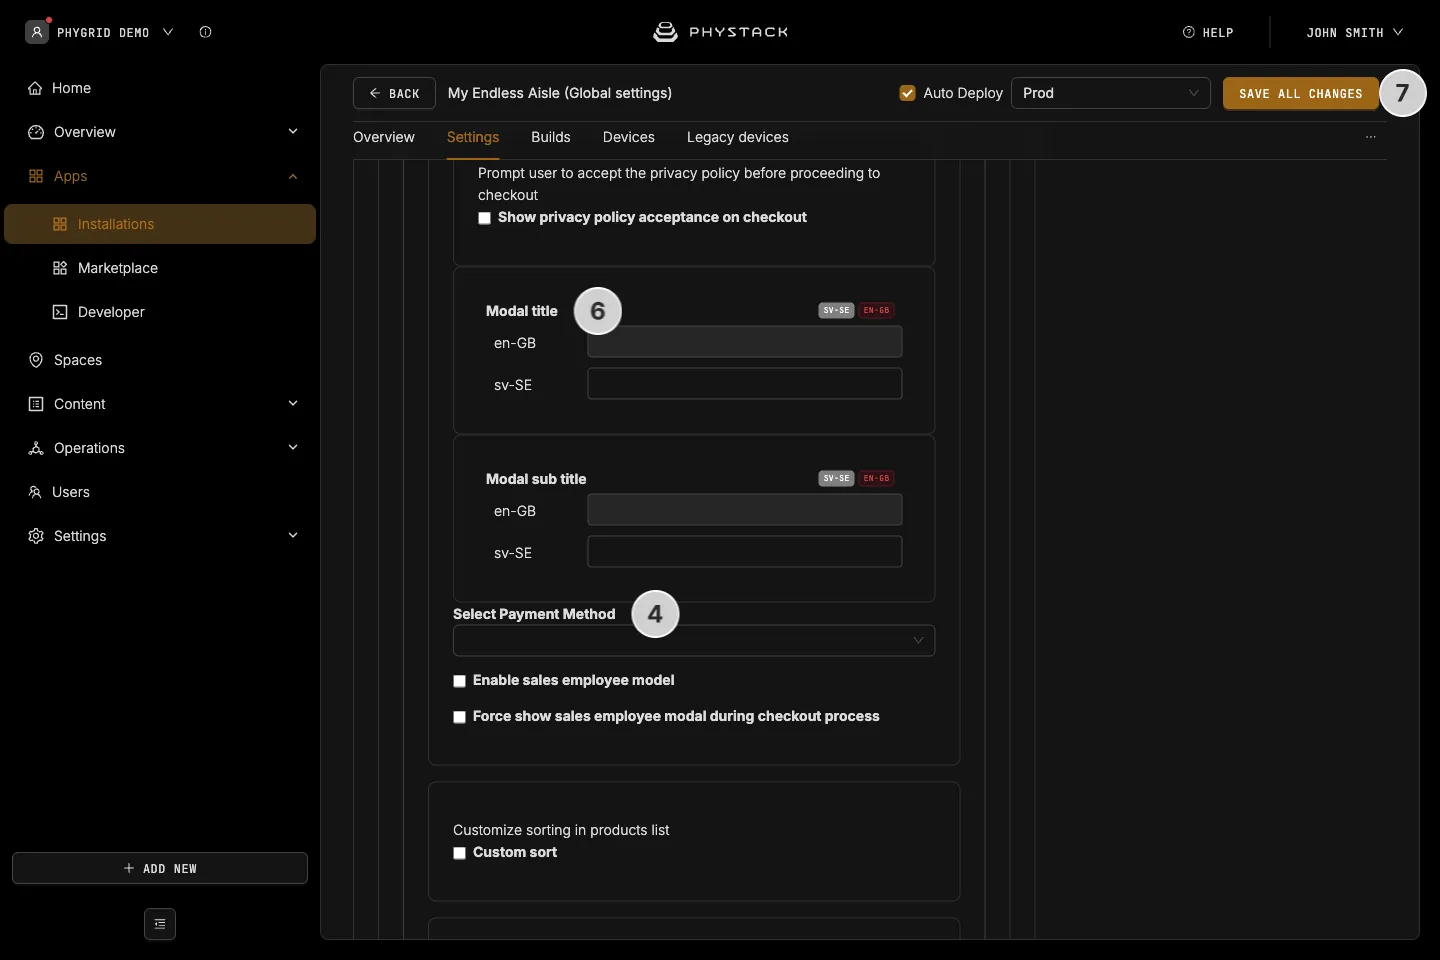Click the Developer terminal icon

(x=60, y=312)
